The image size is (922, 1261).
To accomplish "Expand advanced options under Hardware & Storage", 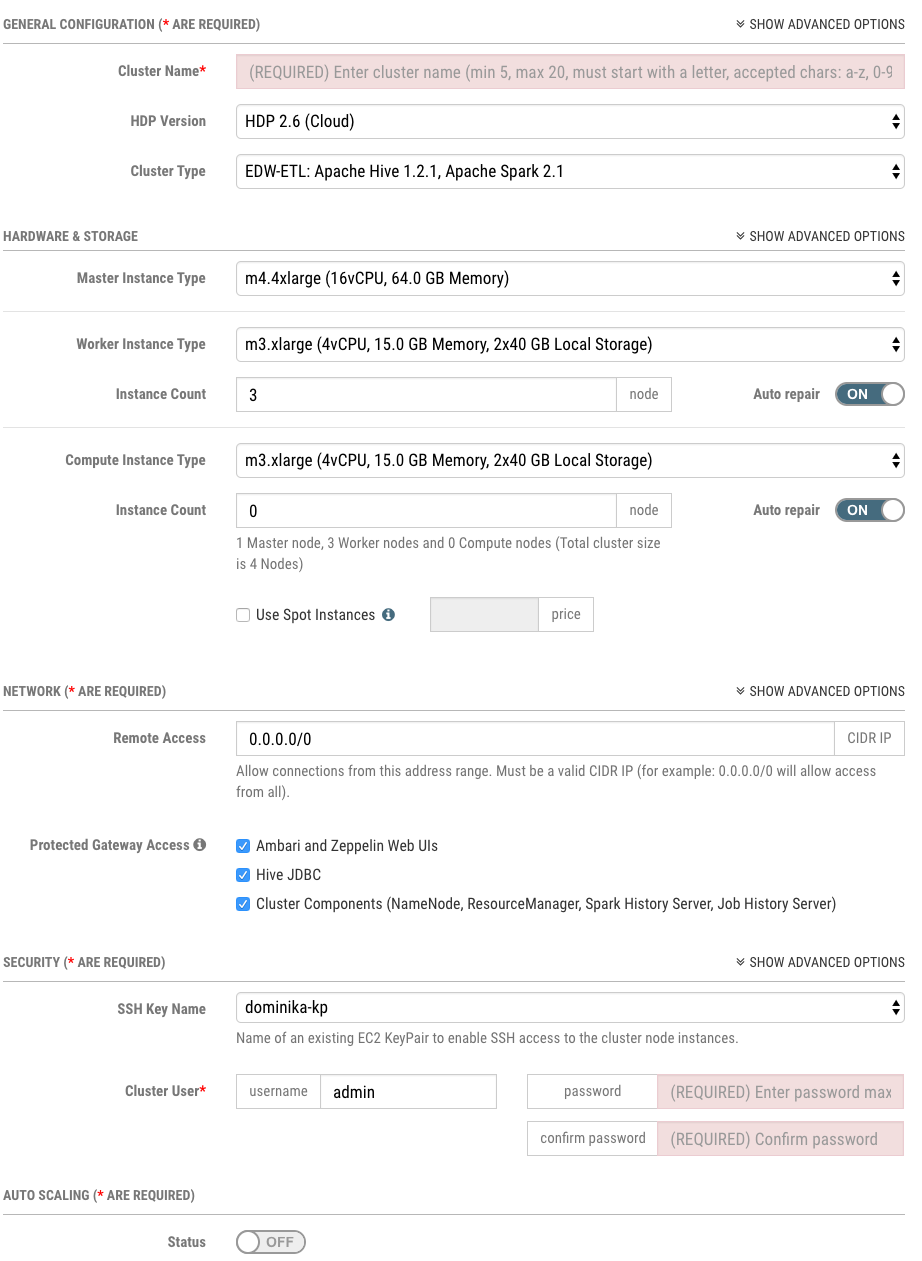I will 827,236.
